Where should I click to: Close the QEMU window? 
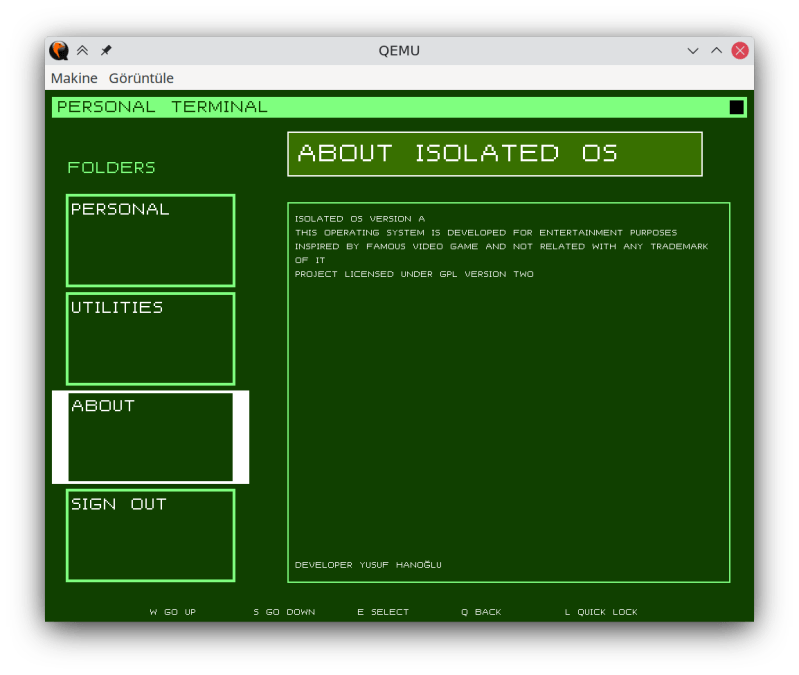[x=739, y=50]
